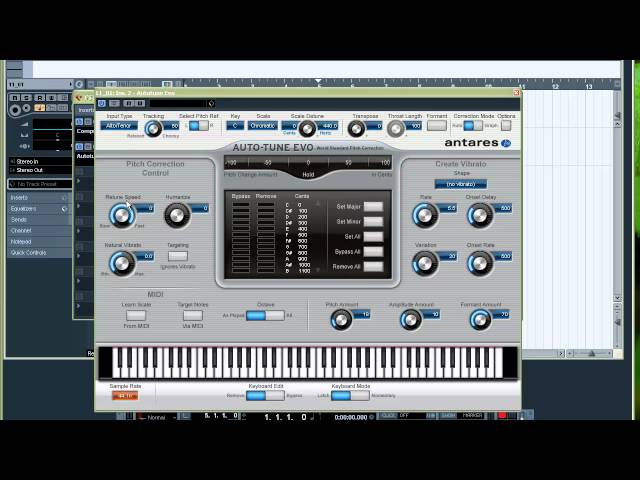Click the red record button in the transport
This screenshot has width=640, height=480.
502,416
